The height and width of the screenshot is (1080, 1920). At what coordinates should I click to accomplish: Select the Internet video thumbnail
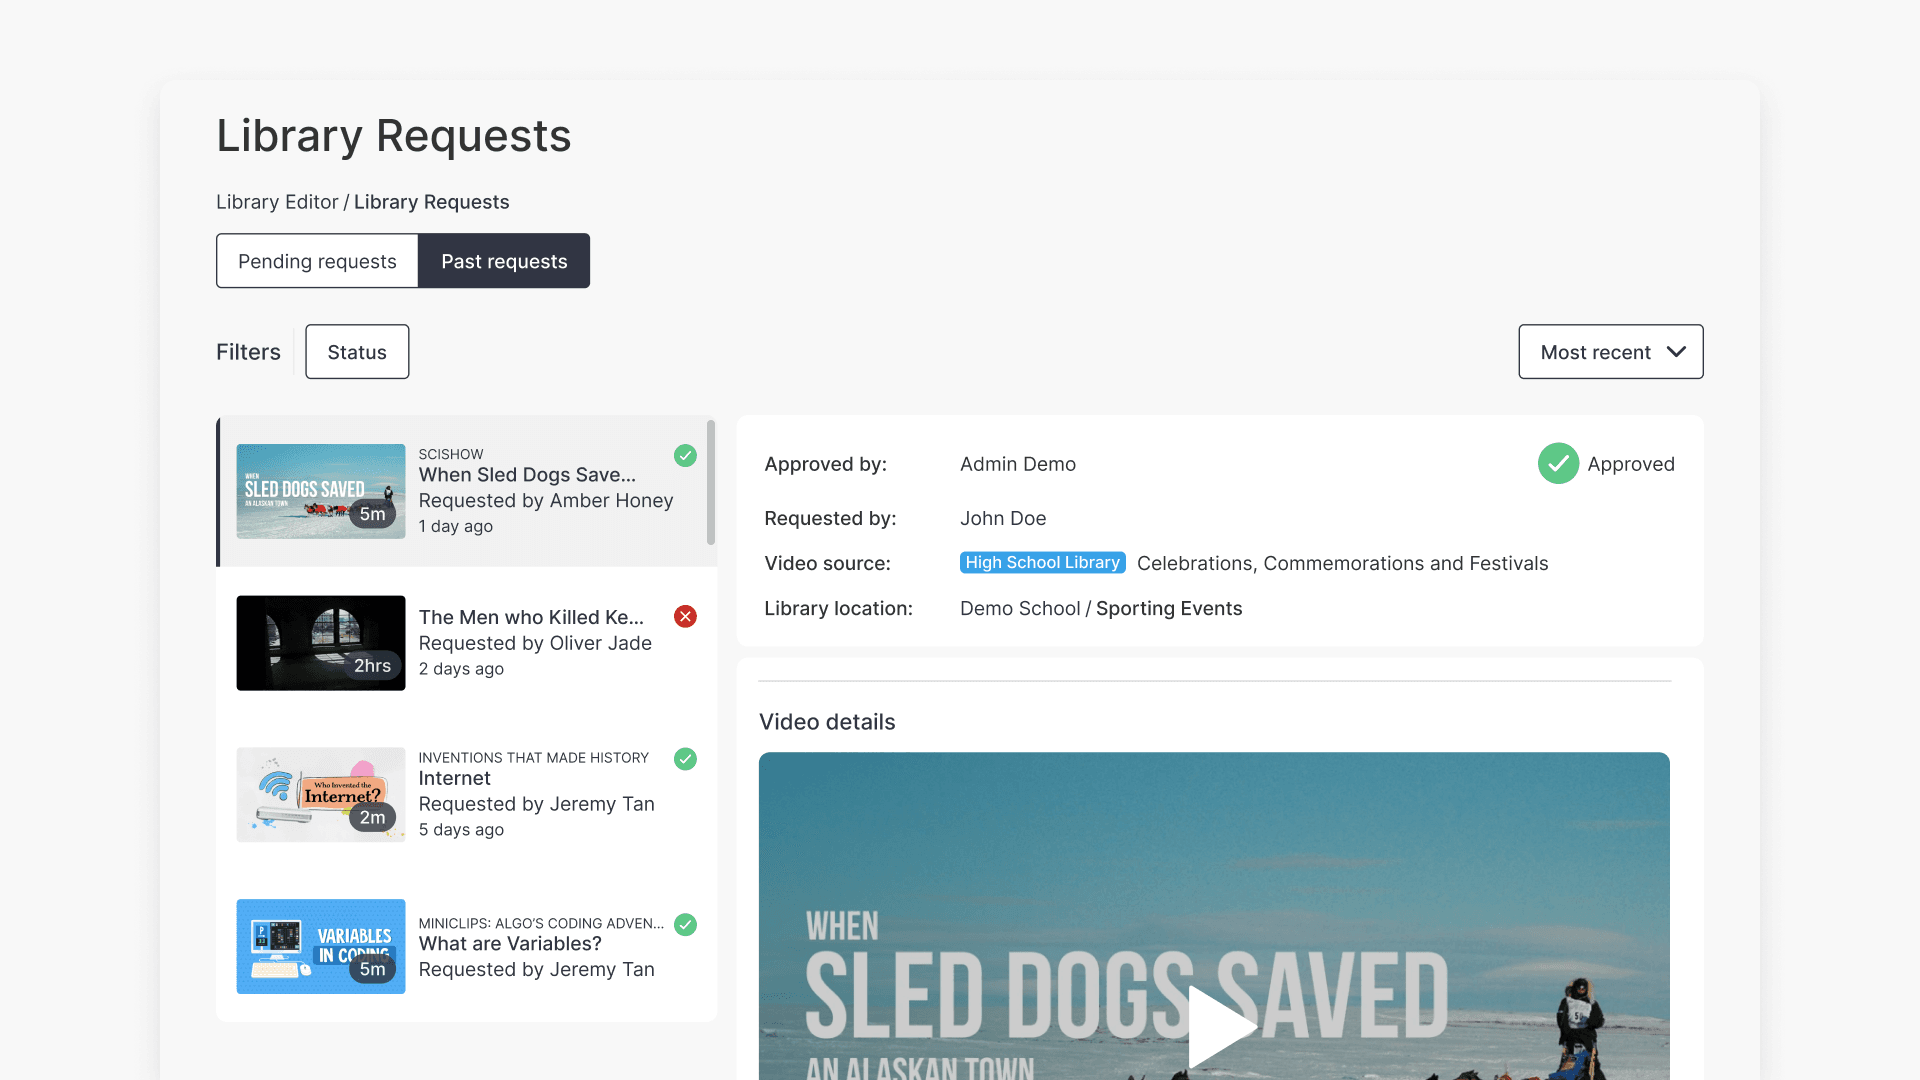[x=320, y=794]
